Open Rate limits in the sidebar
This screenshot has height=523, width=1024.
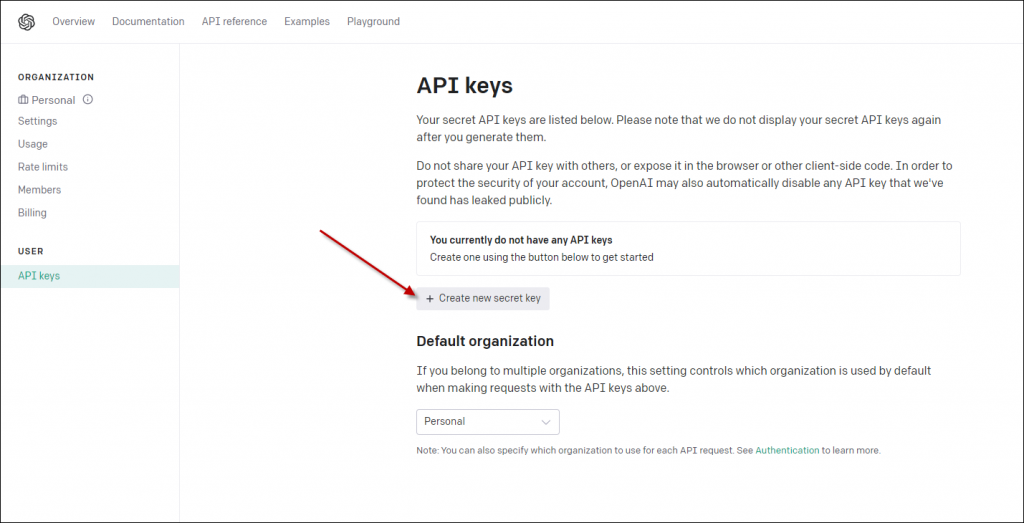43,167
